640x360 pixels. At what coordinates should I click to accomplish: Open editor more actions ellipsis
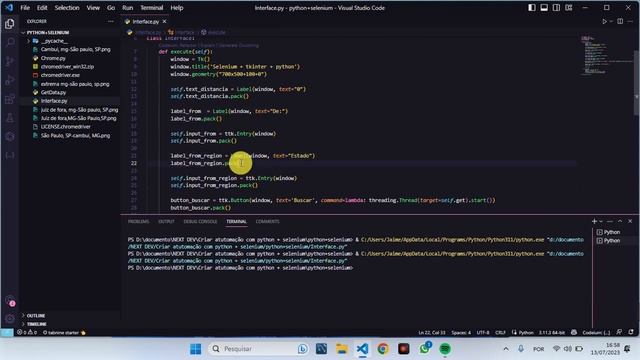click(x=631, y=21)
